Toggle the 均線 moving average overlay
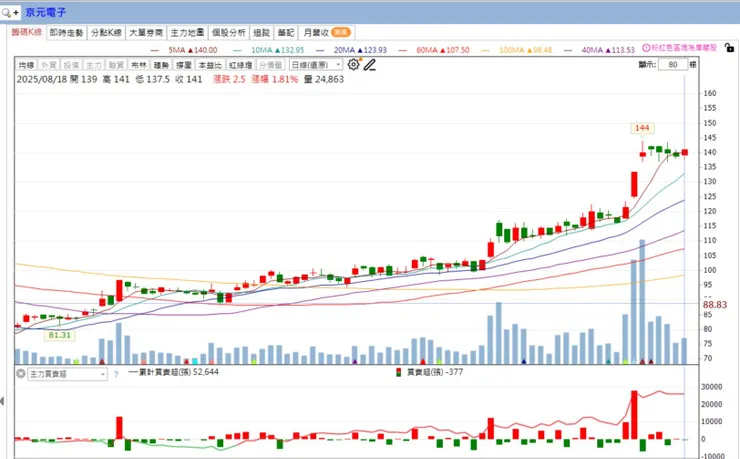 [x=26, y=65]
